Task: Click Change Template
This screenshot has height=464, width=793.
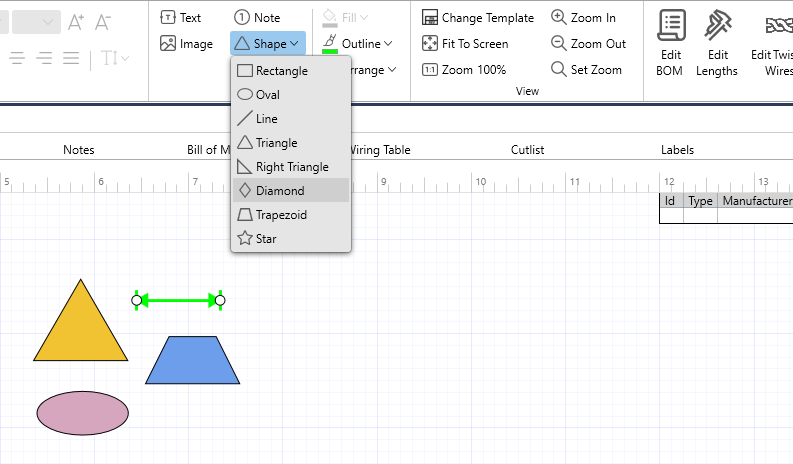Action: (478, 18)
